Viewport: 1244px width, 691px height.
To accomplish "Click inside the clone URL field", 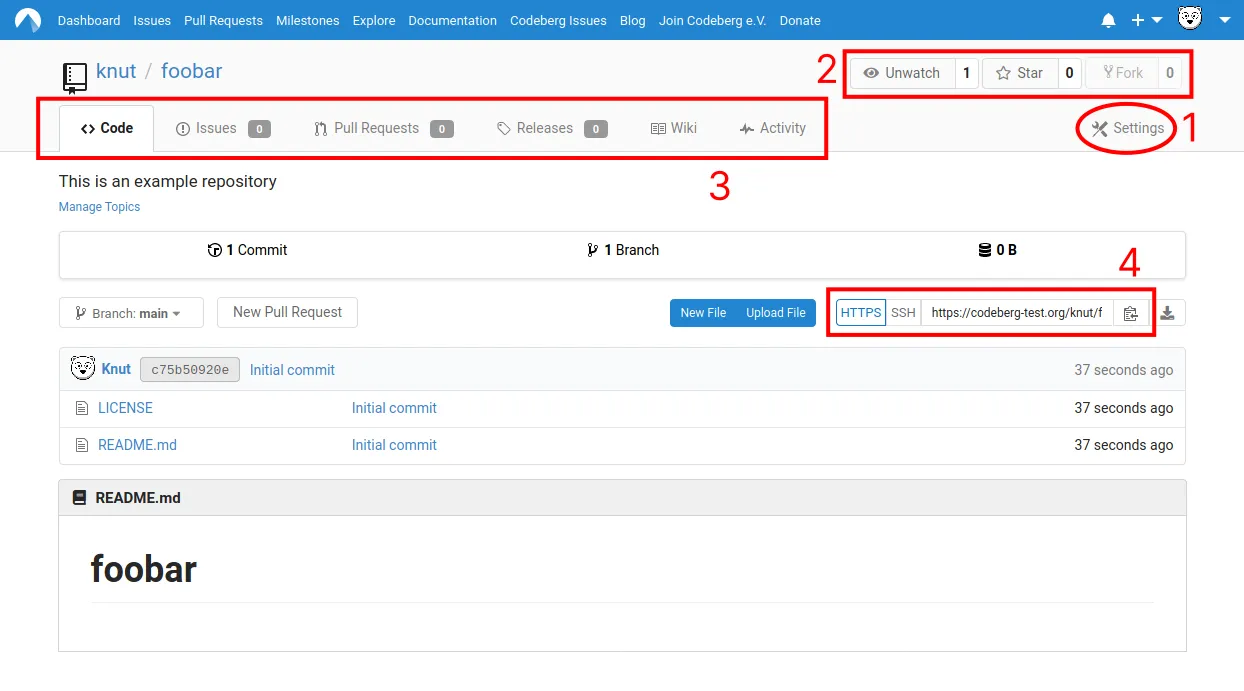I will (x=1015, y=312).
